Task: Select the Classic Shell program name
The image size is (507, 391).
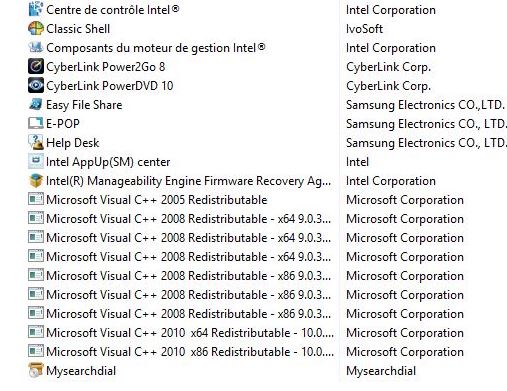Action: click(78, 29)
